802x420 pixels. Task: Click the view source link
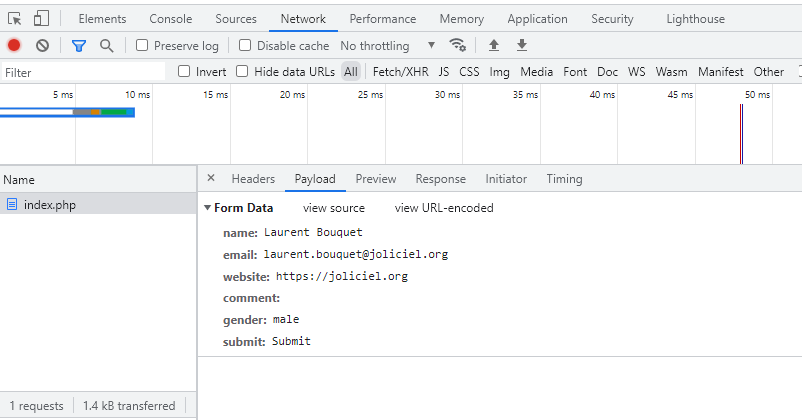(333, 208)
